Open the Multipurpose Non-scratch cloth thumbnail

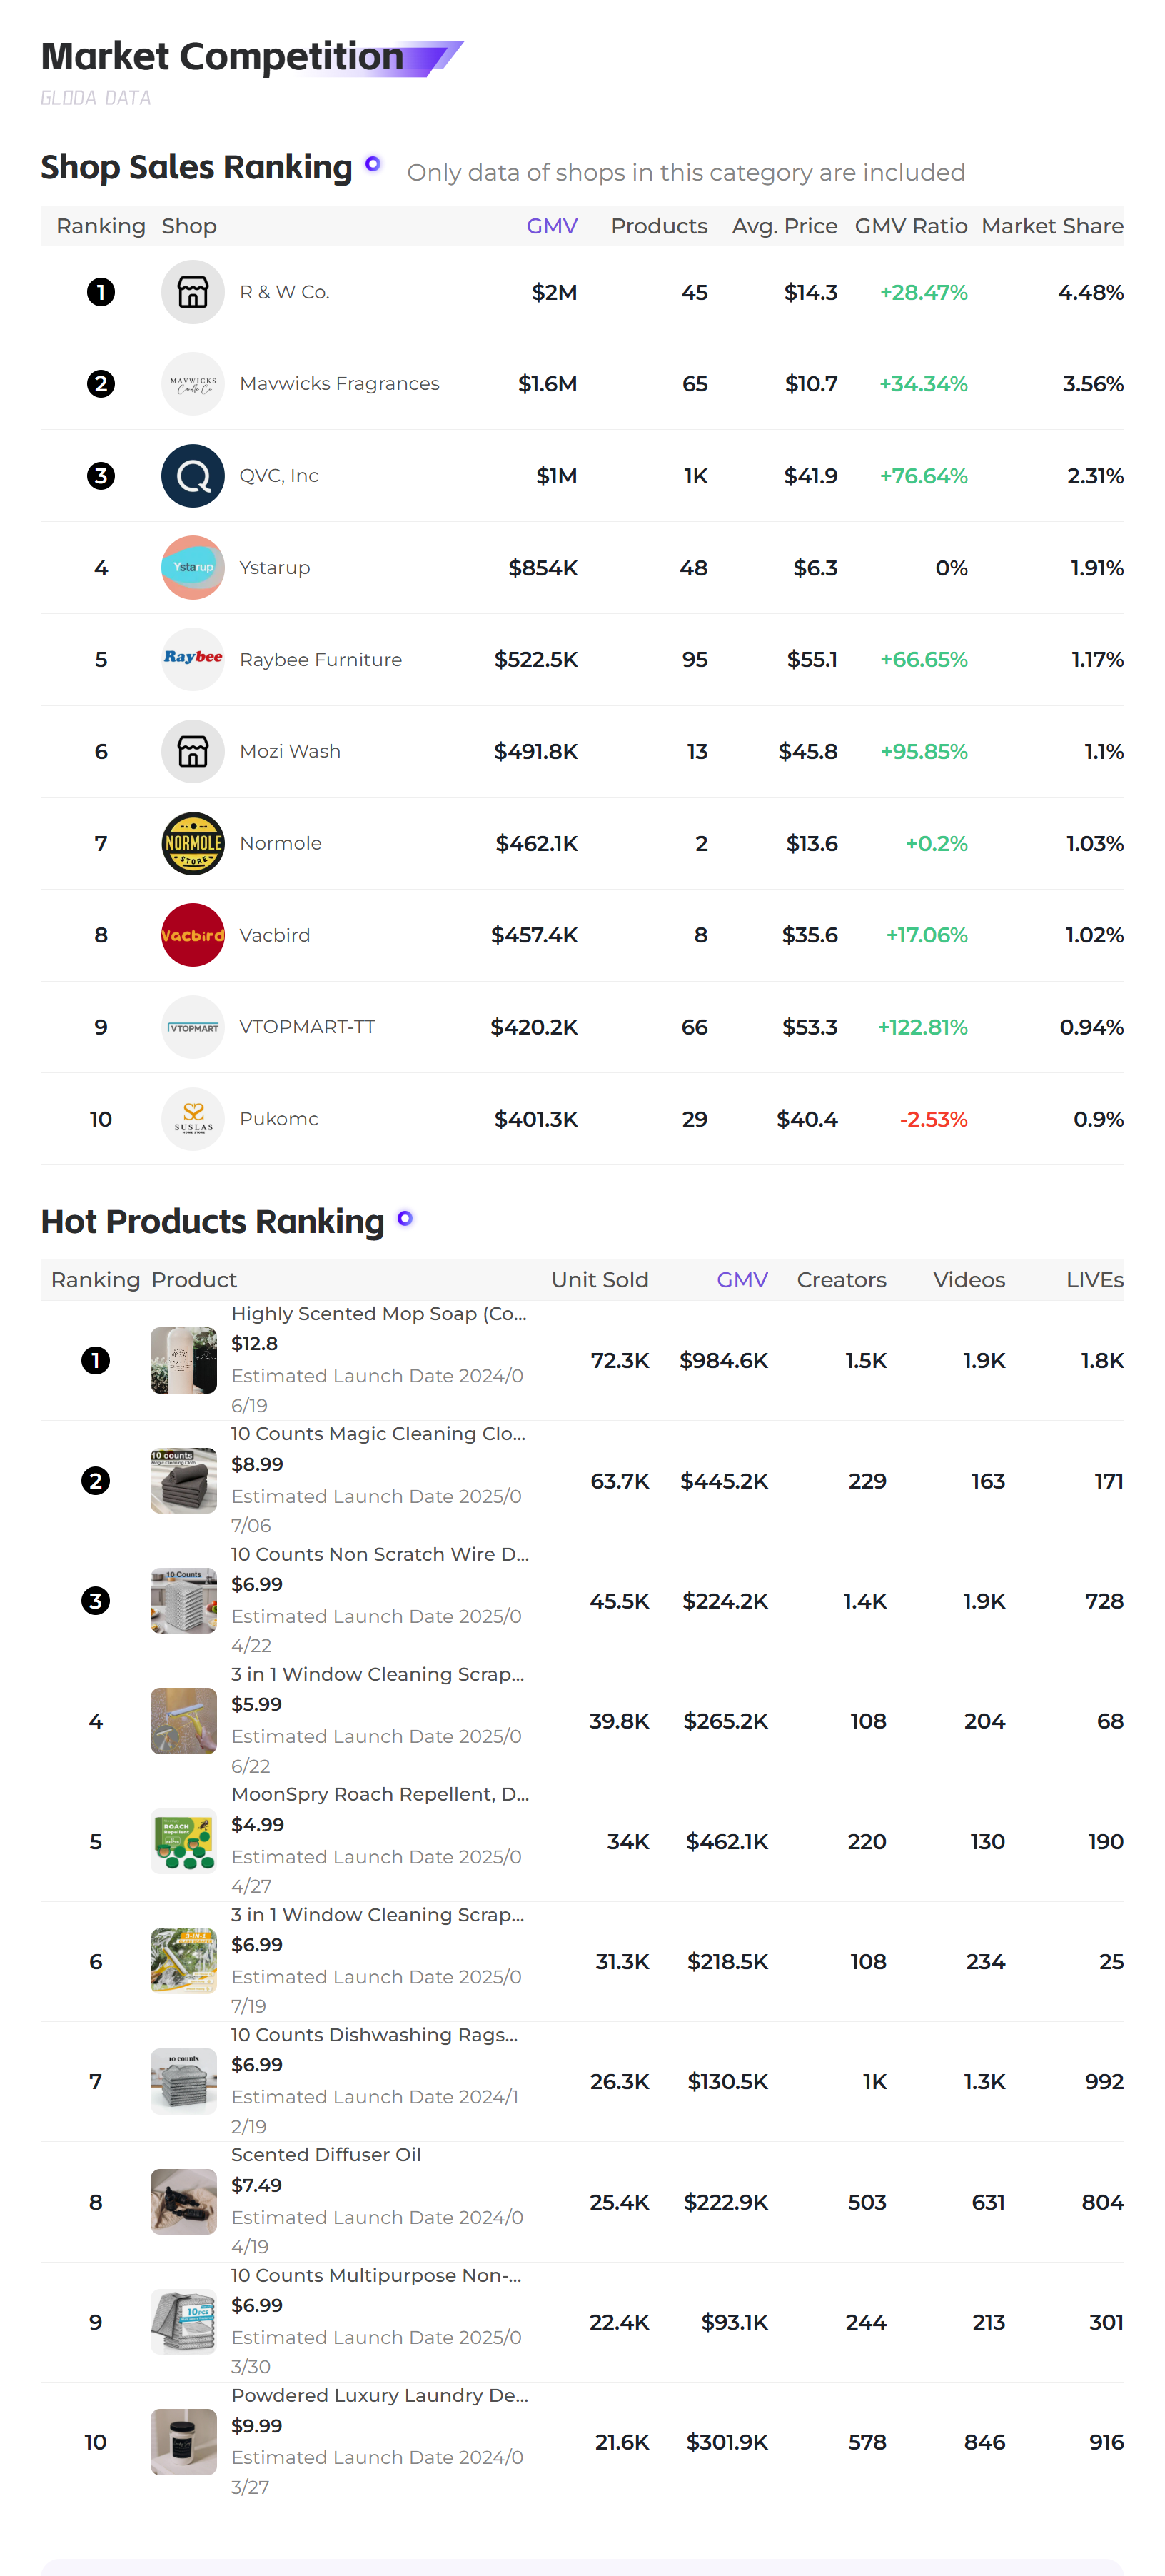[x=184, y=2322]
